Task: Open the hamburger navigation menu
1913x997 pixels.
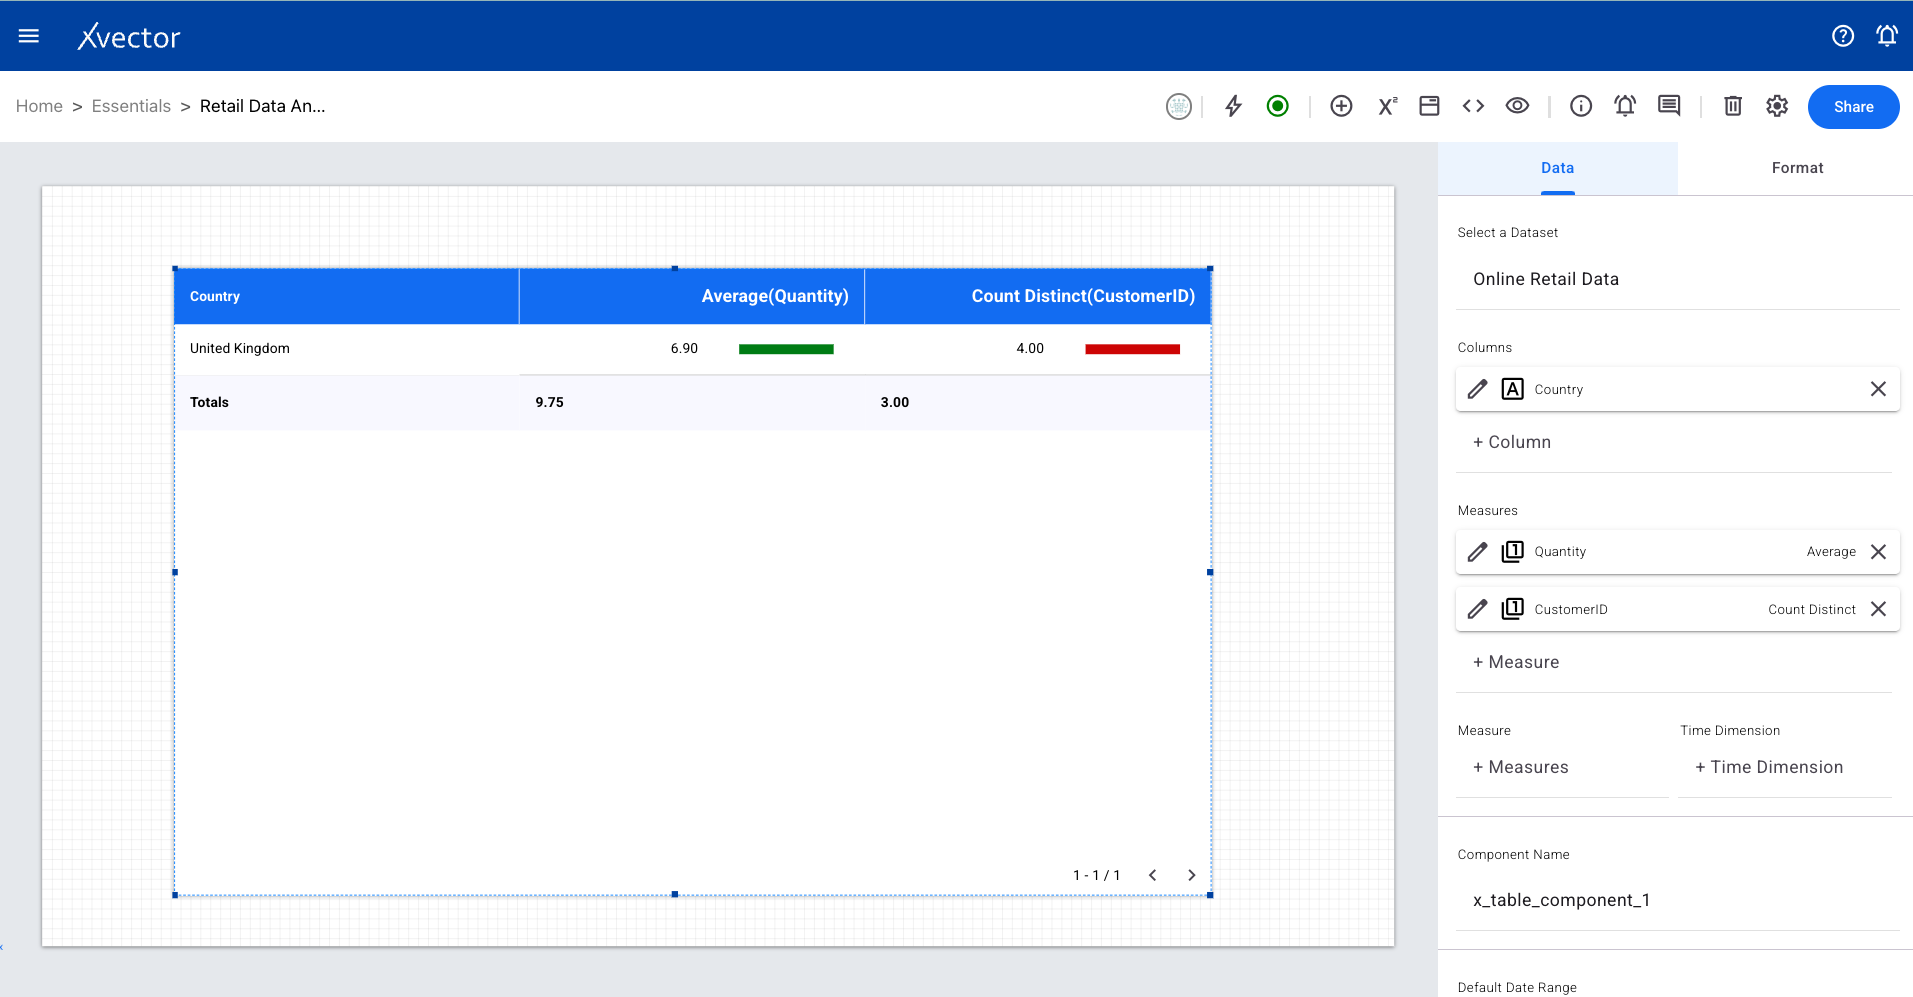Action: [x=29, y=36]
